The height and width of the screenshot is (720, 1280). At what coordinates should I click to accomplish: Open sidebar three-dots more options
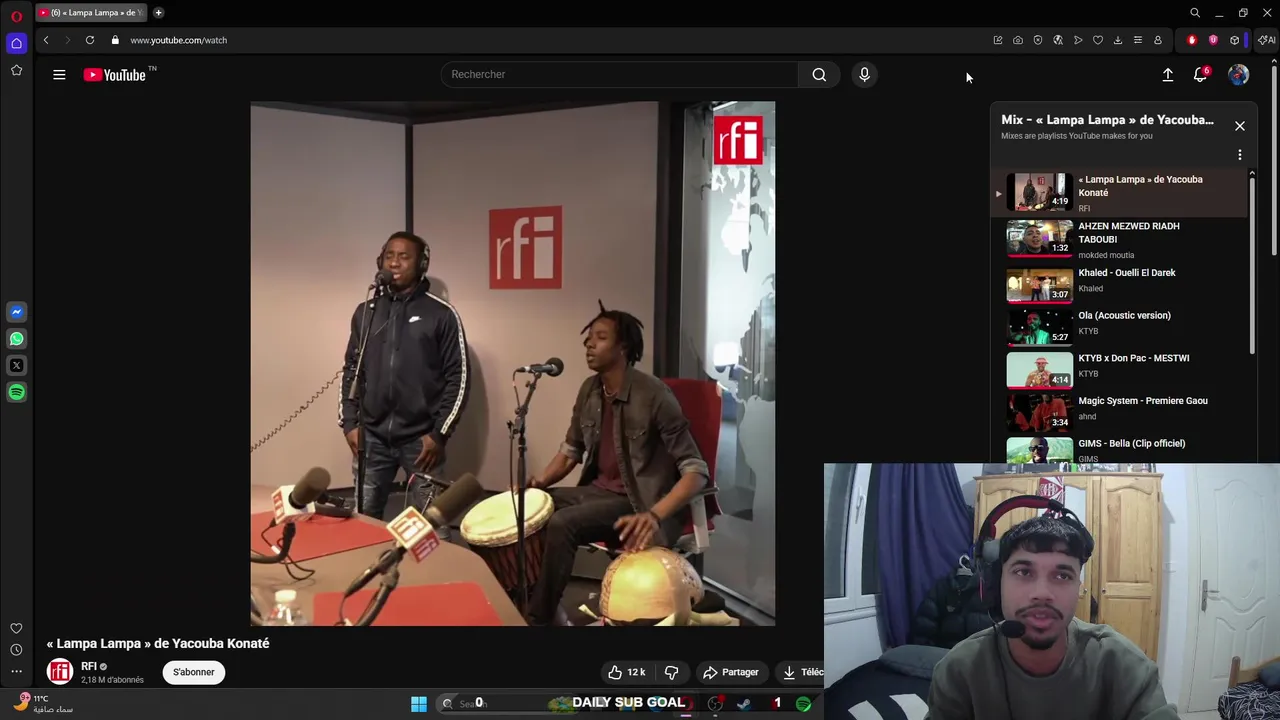click(x=16, y=671)
